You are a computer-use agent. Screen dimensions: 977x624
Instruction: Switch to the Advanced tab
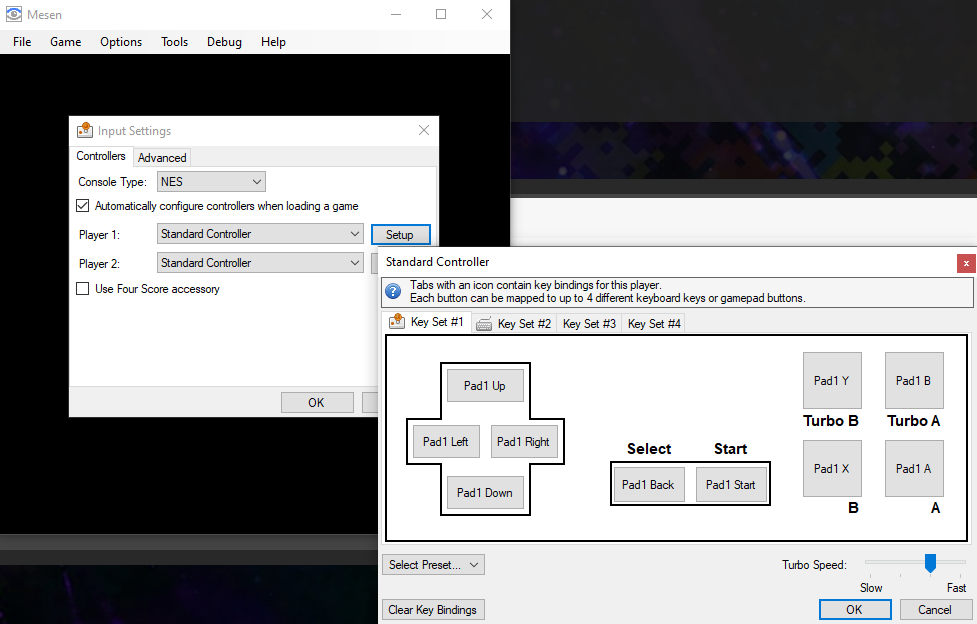pyautogui.click(x=162, y=158)
